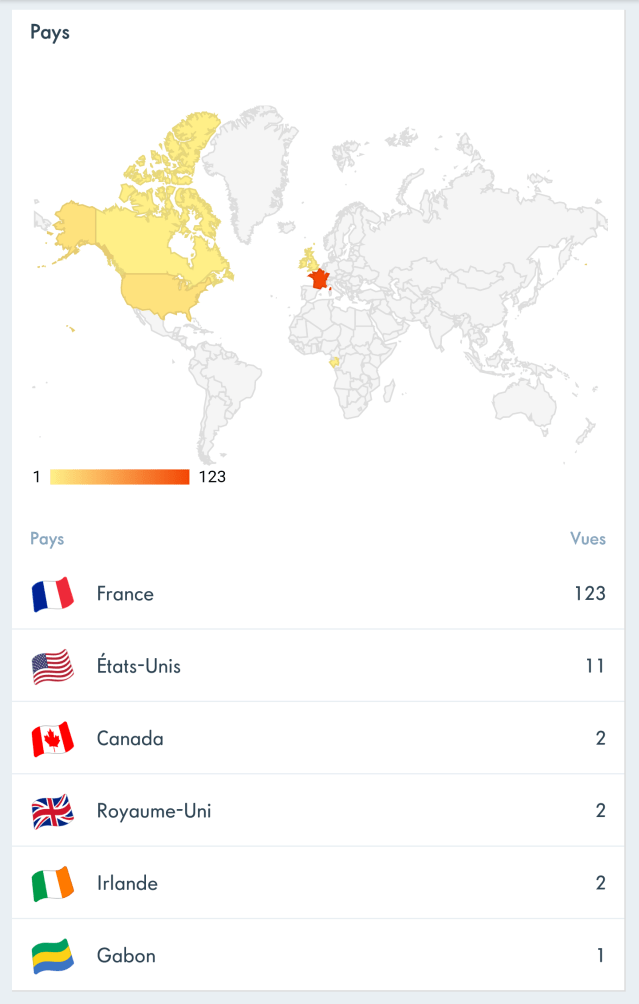
Task: Select the États-Unis row label
Action: coord(139,666)
